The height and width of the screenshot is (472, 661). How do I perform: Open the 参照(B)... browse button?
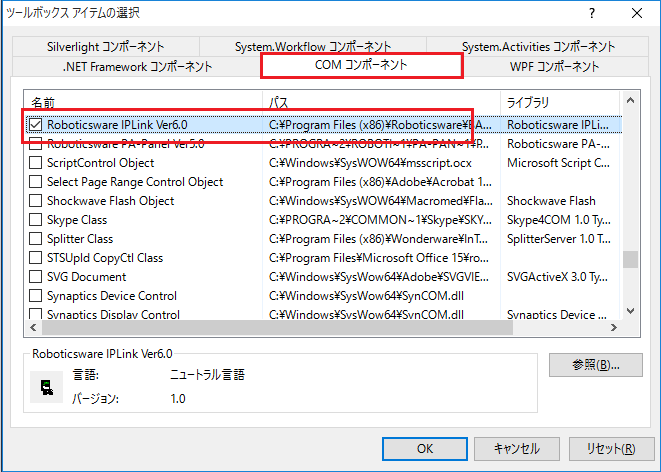(595, 364)
